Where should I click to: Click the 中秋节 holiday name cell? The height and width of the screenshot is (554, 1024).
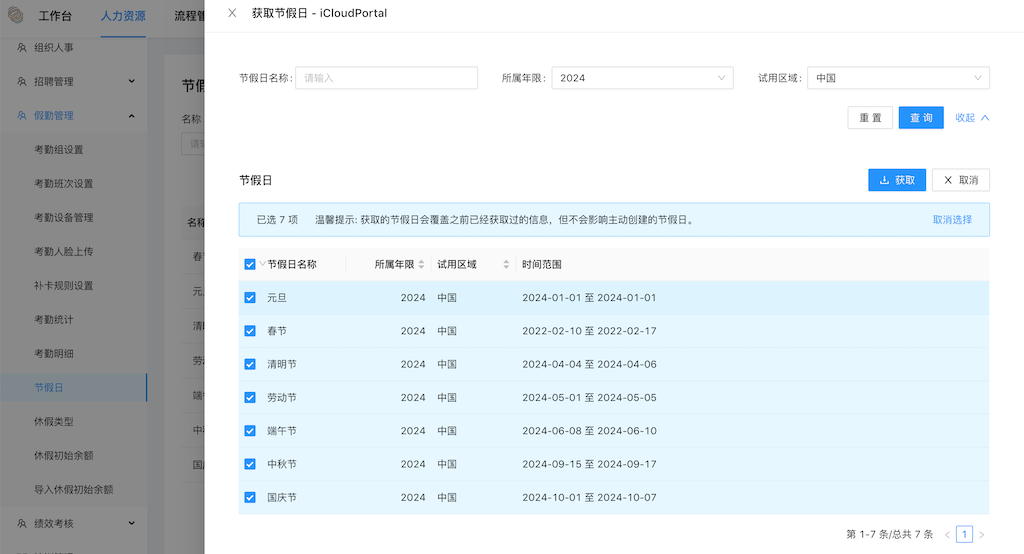pyautogui.click(x=281, y=464)
